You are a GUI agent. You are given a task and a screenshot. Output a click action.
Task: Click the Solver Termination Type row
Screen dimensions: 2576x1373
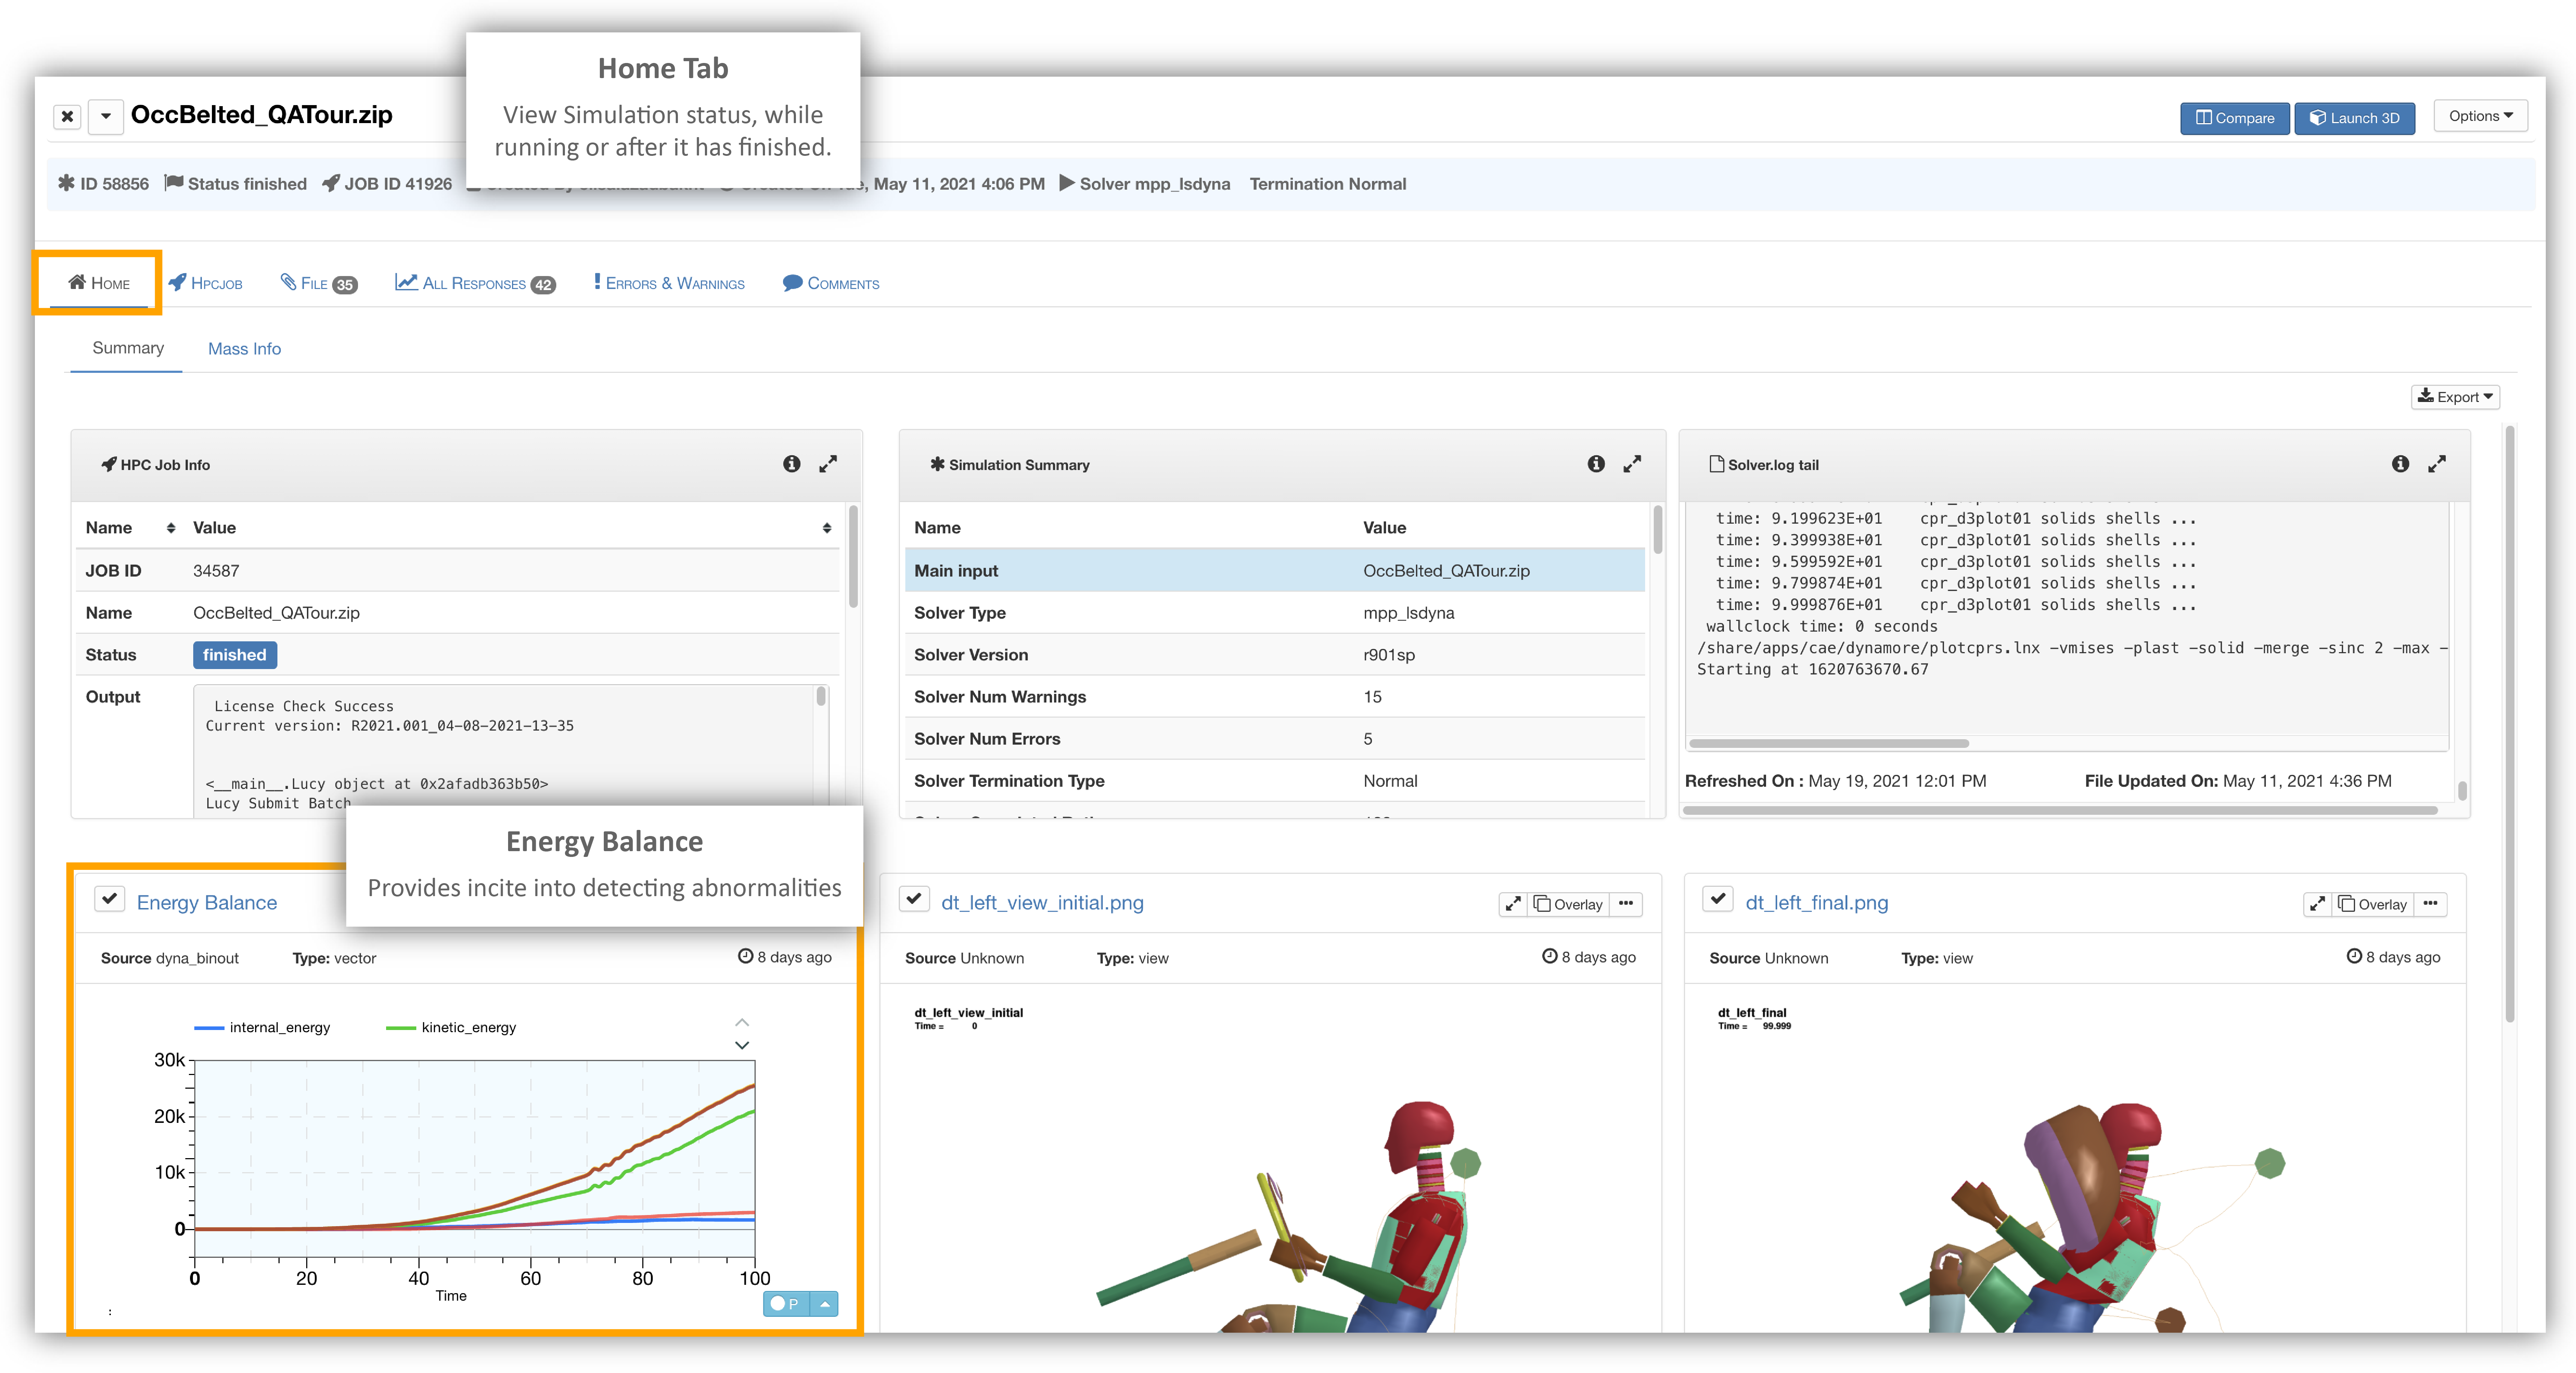click(1275, 781)
